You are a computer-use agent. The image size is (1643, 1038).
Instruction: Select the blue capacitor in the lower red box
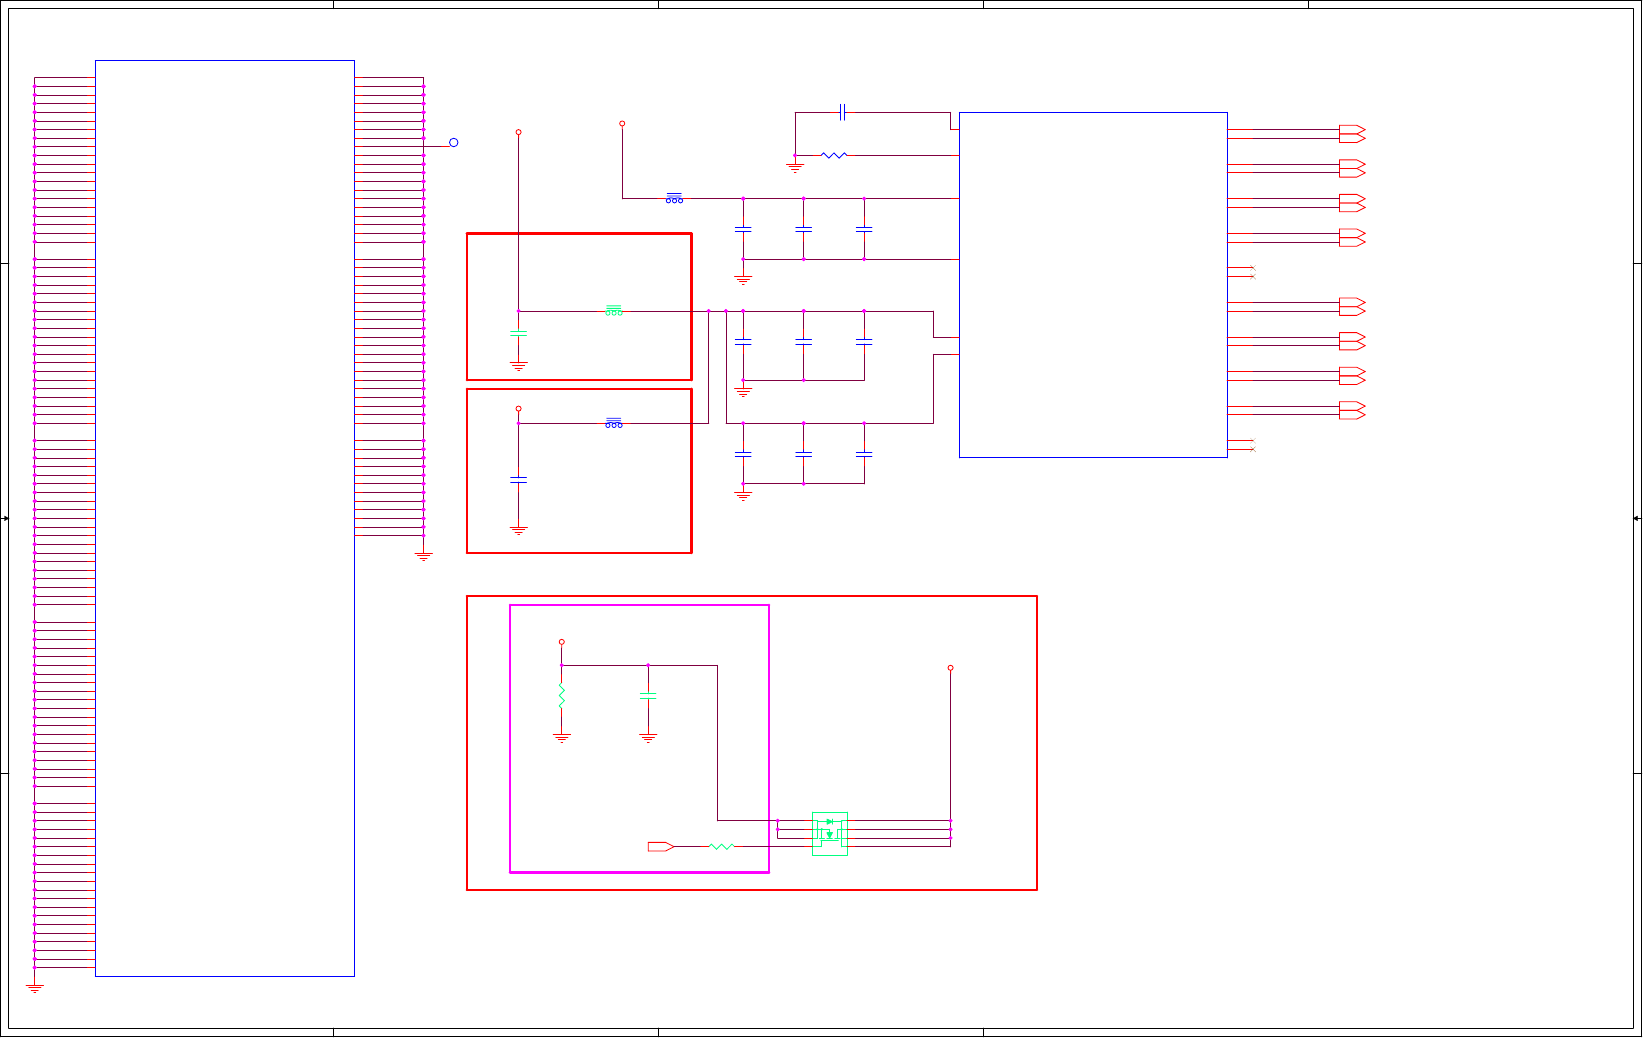(518, 480)
